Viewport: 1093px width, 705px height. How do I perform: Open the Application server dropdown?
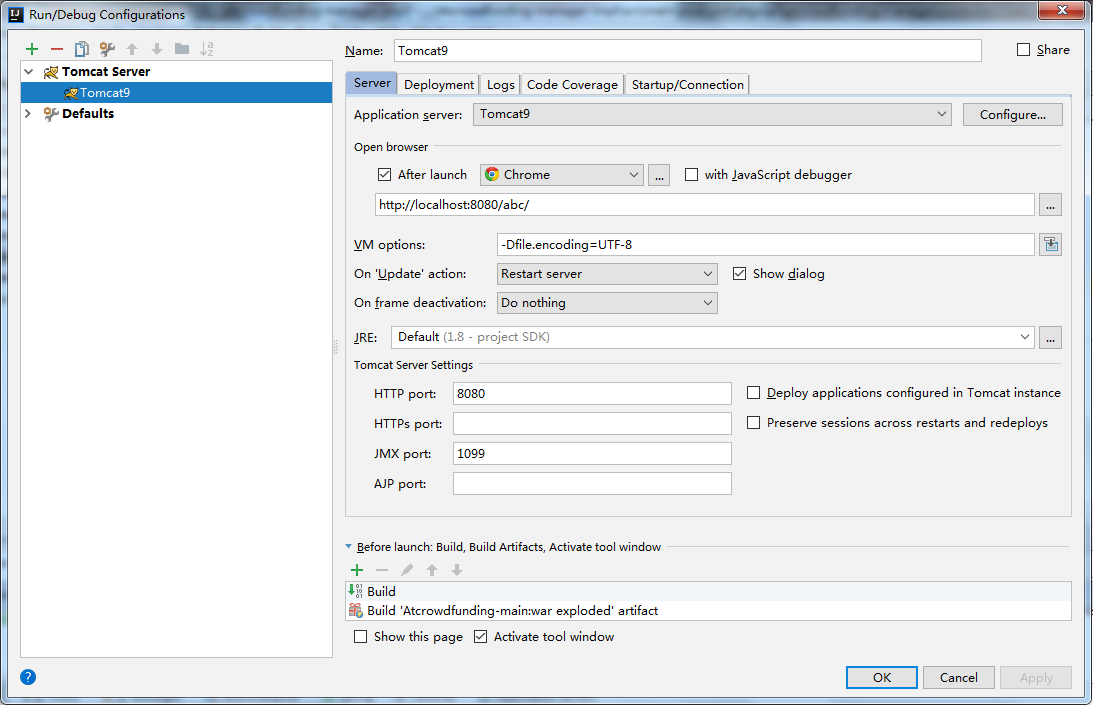tap(712, 114)
